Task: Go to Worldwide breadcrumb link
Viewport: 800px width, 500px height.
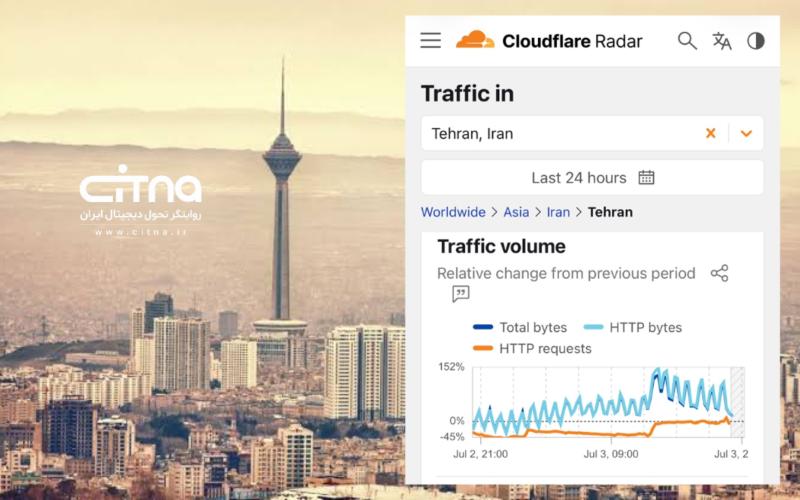Action: pos(453,212)
